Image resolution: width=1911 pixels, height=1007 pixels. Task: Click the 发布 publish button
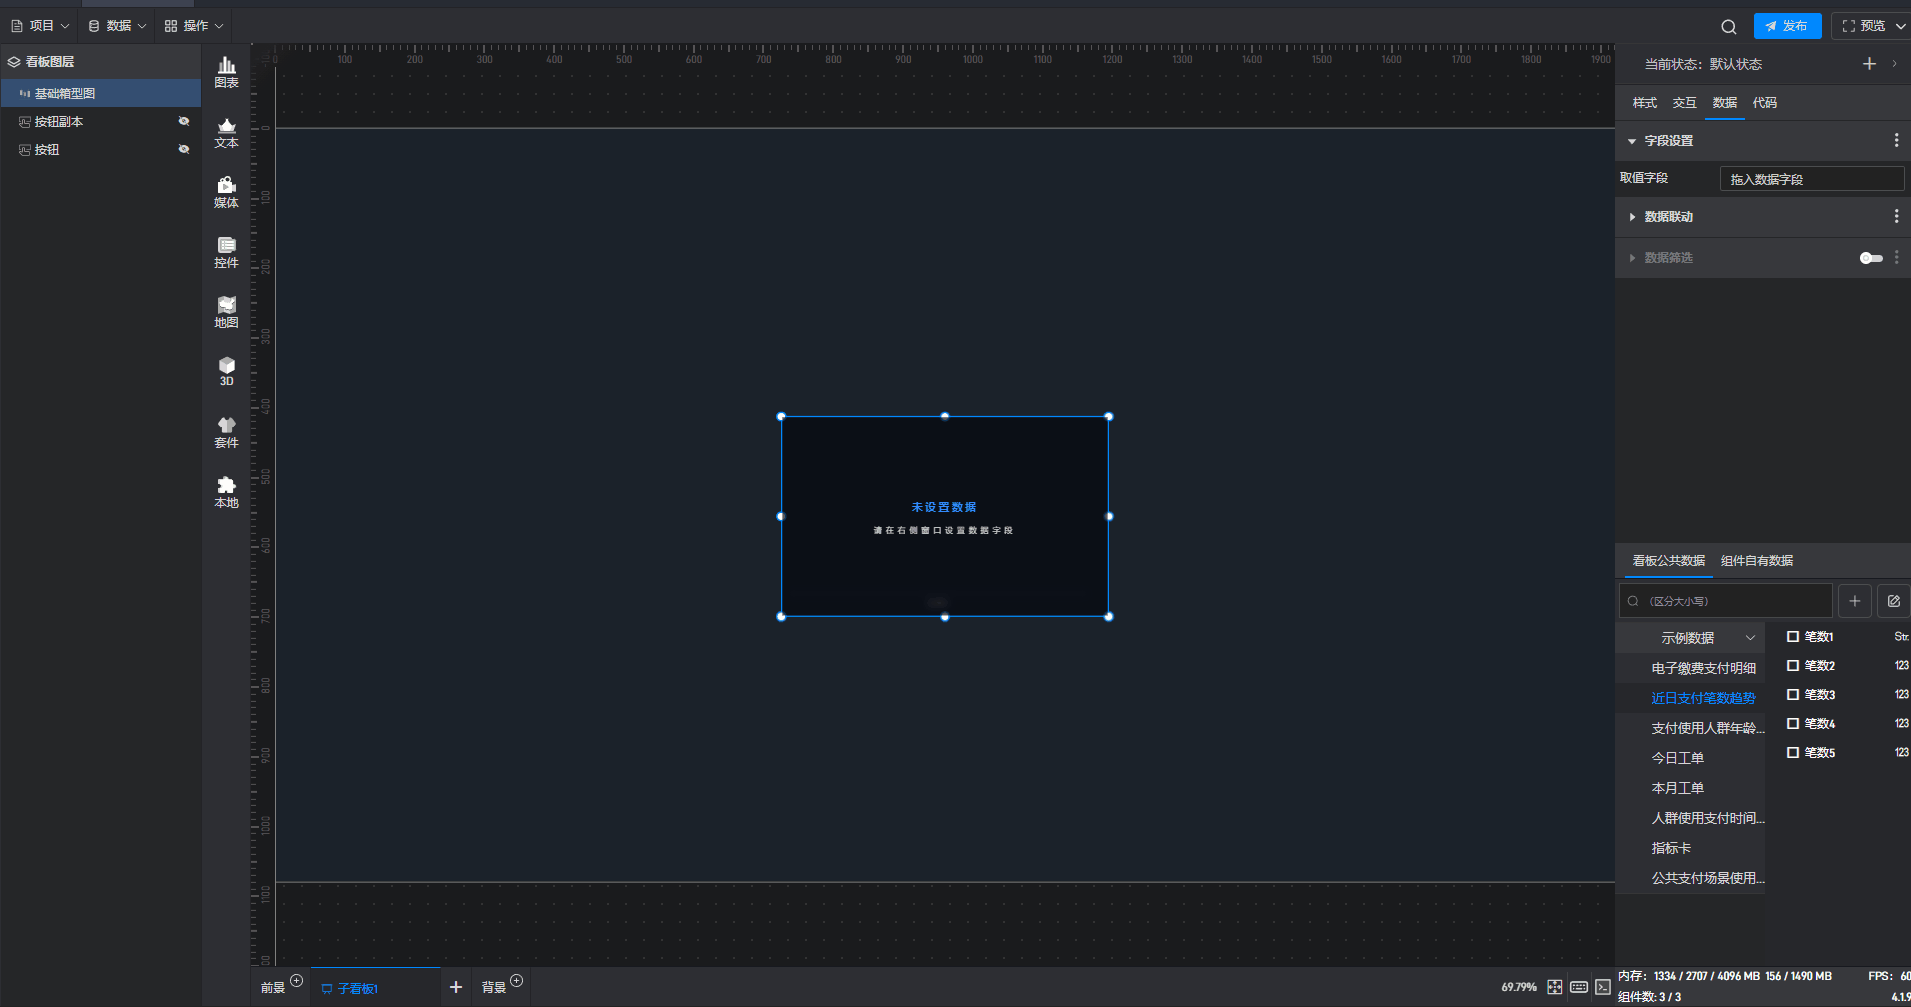[x=1786, y=26]
